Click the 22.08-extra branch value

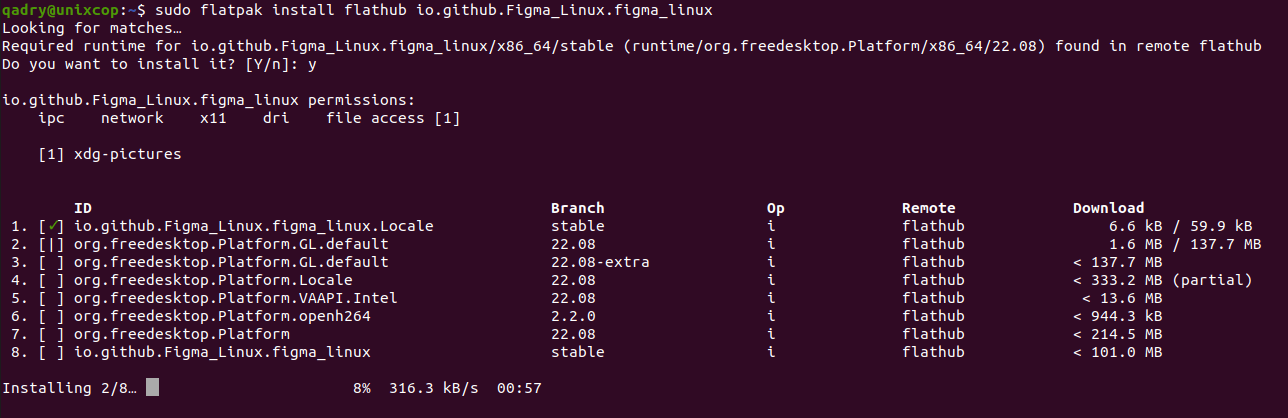(600, 263)
